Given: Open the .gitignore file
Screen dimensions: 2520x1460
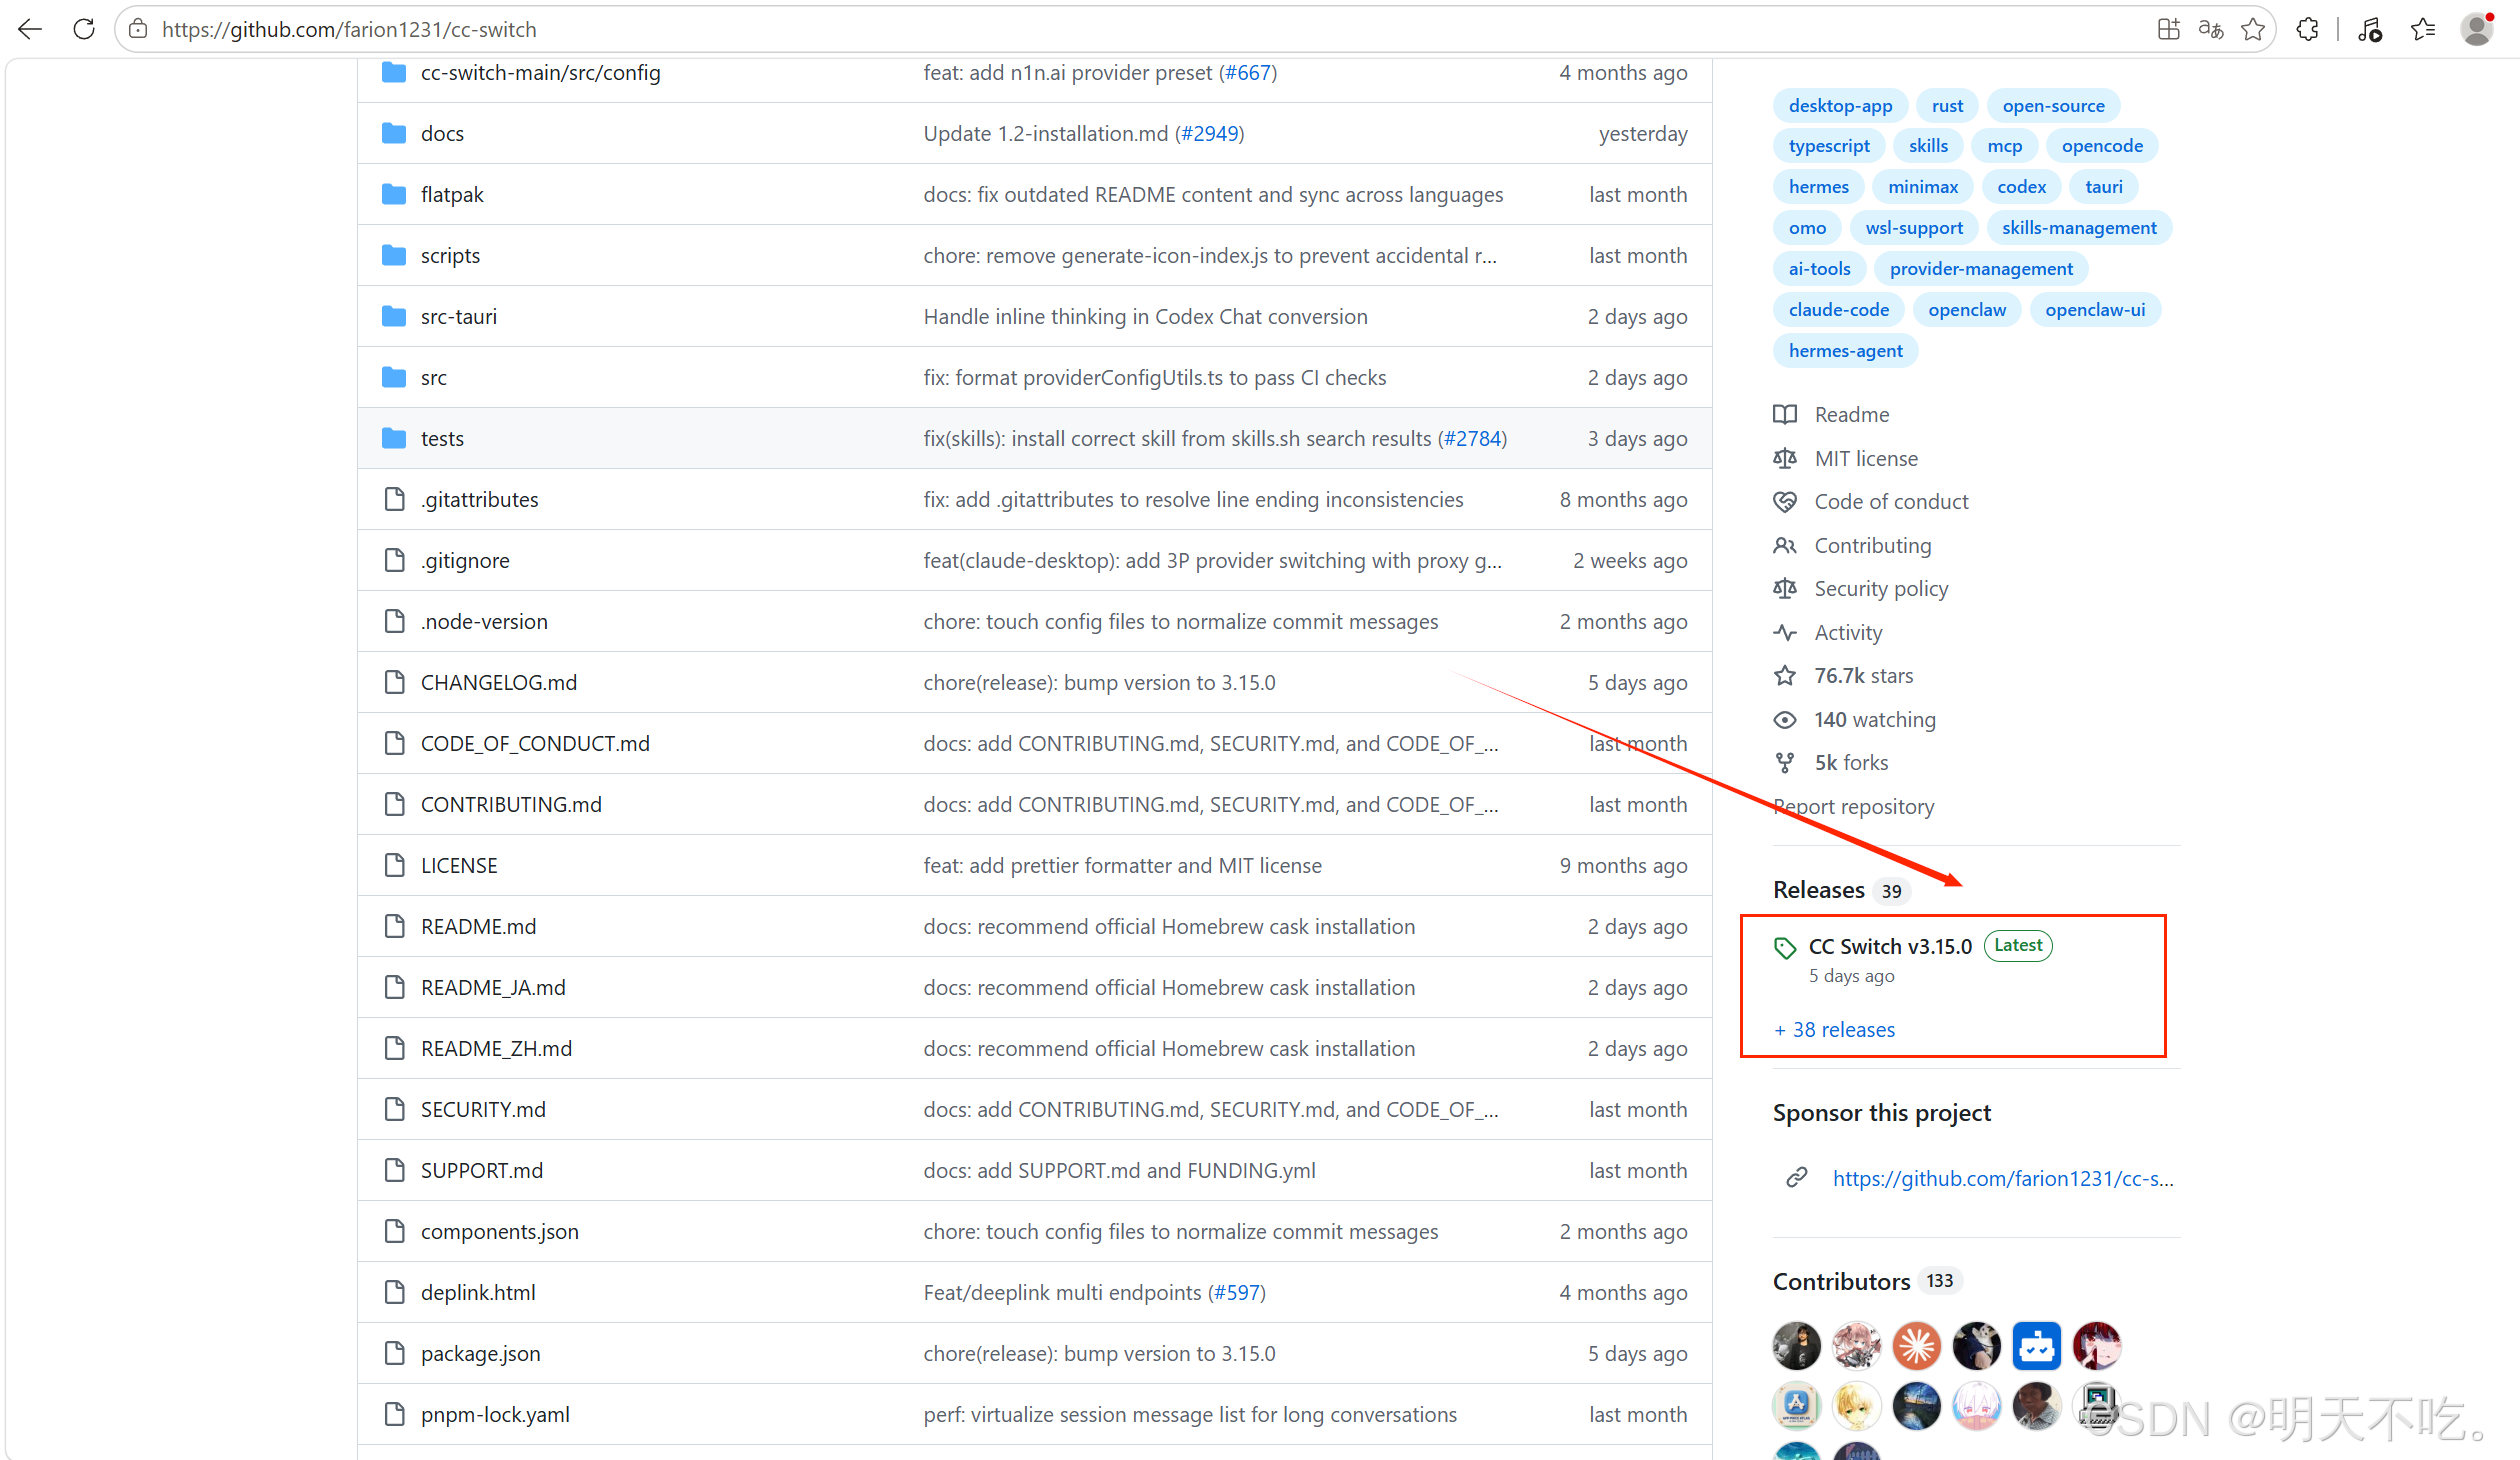Looking at the screenshot, I should 465,561.
